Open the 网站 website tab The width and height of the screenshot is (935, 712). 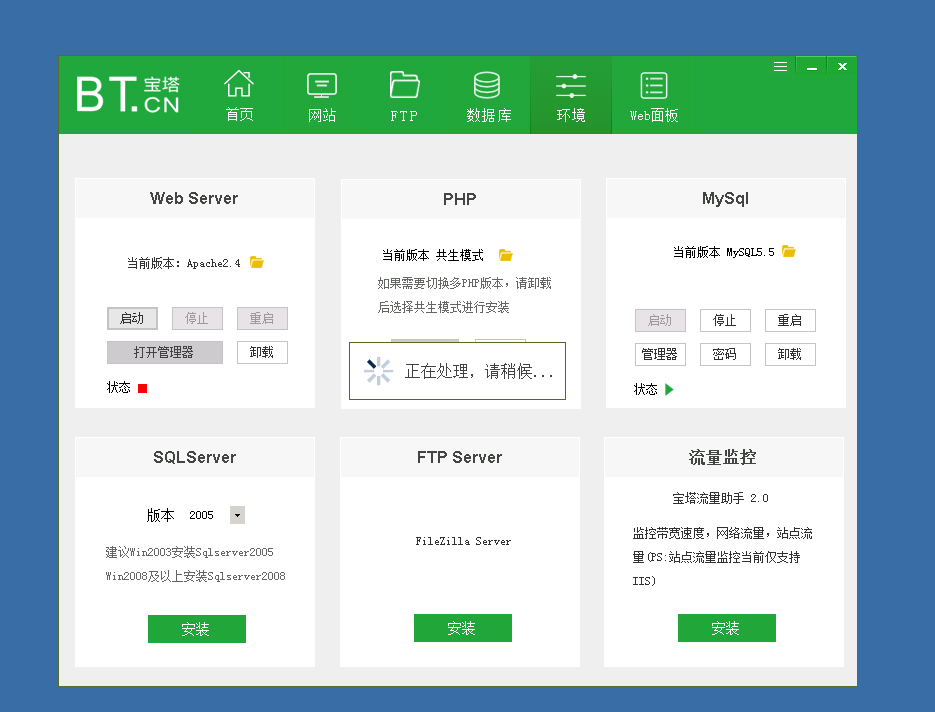[322, 95]
